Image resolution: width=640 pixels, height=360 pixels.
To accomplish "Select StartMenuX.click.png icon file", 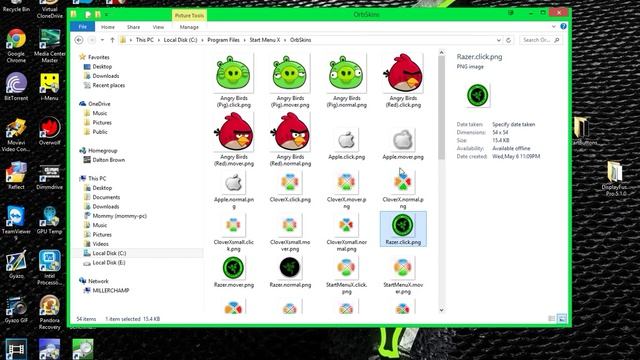I will [x=346, y=276].
